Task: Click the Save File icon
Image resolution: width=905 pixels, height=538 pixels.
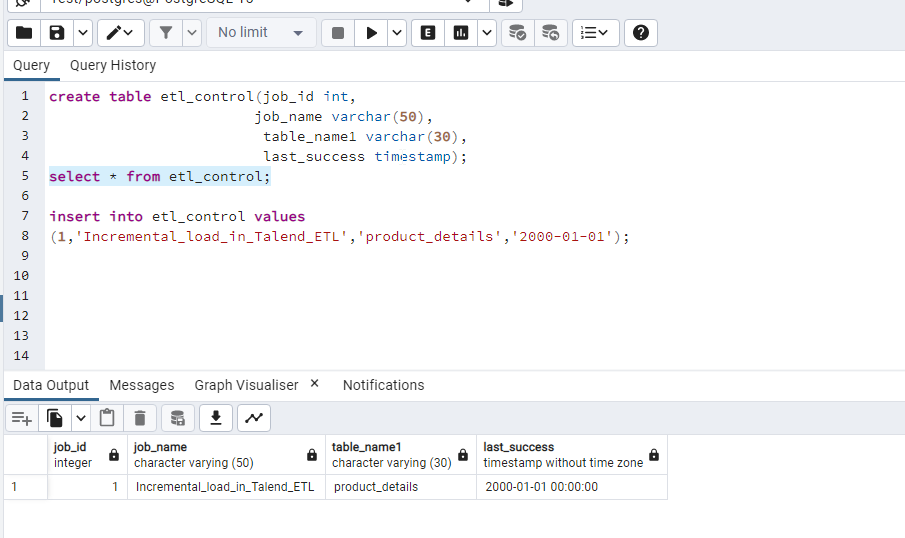Action: click(x=57, y=33)
